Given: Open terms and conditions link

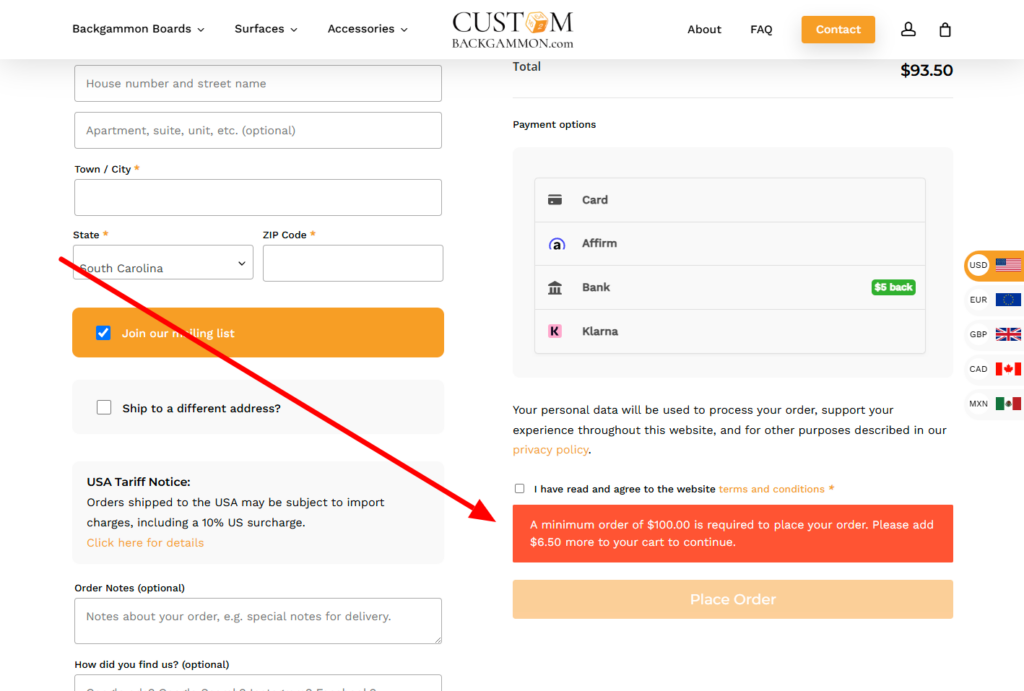Looking at the screenshot, I should coord(771,489).
